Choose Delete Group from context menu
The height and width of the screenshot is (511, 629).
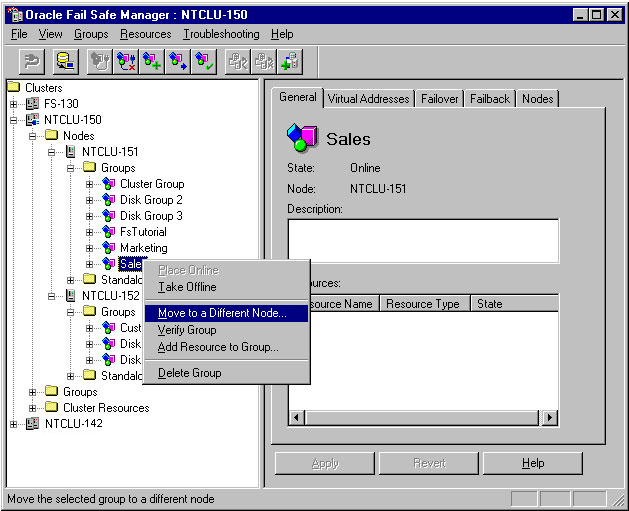(x=227, y=373)
